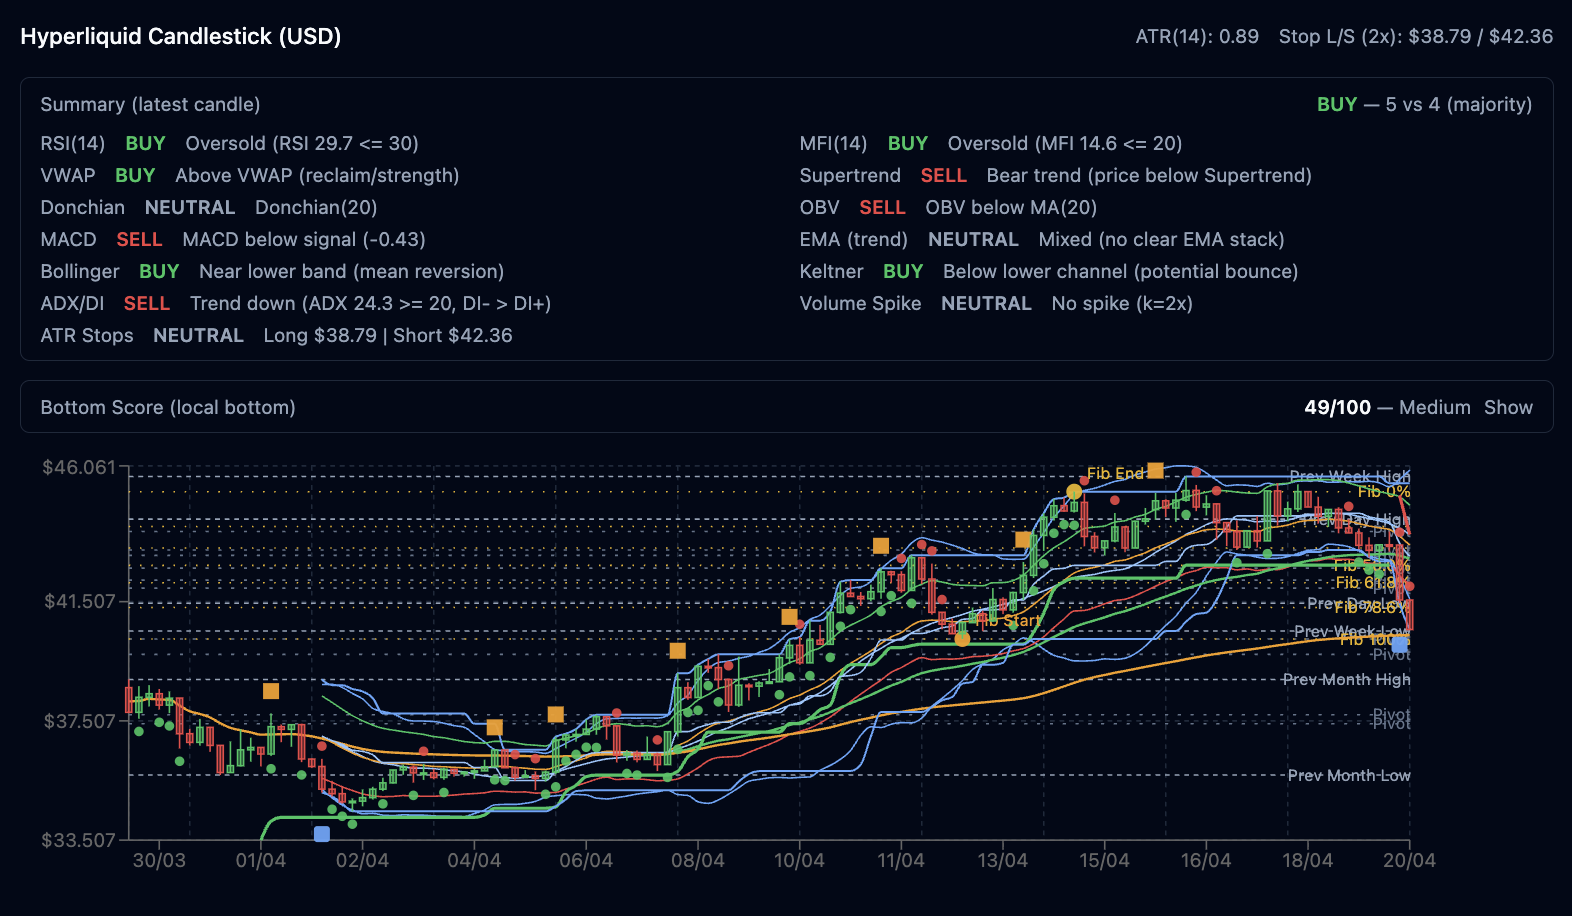Click orange square marker beside Fib End label
The width and height of the screenshot is (1572, 916).
coord(1155,470)
